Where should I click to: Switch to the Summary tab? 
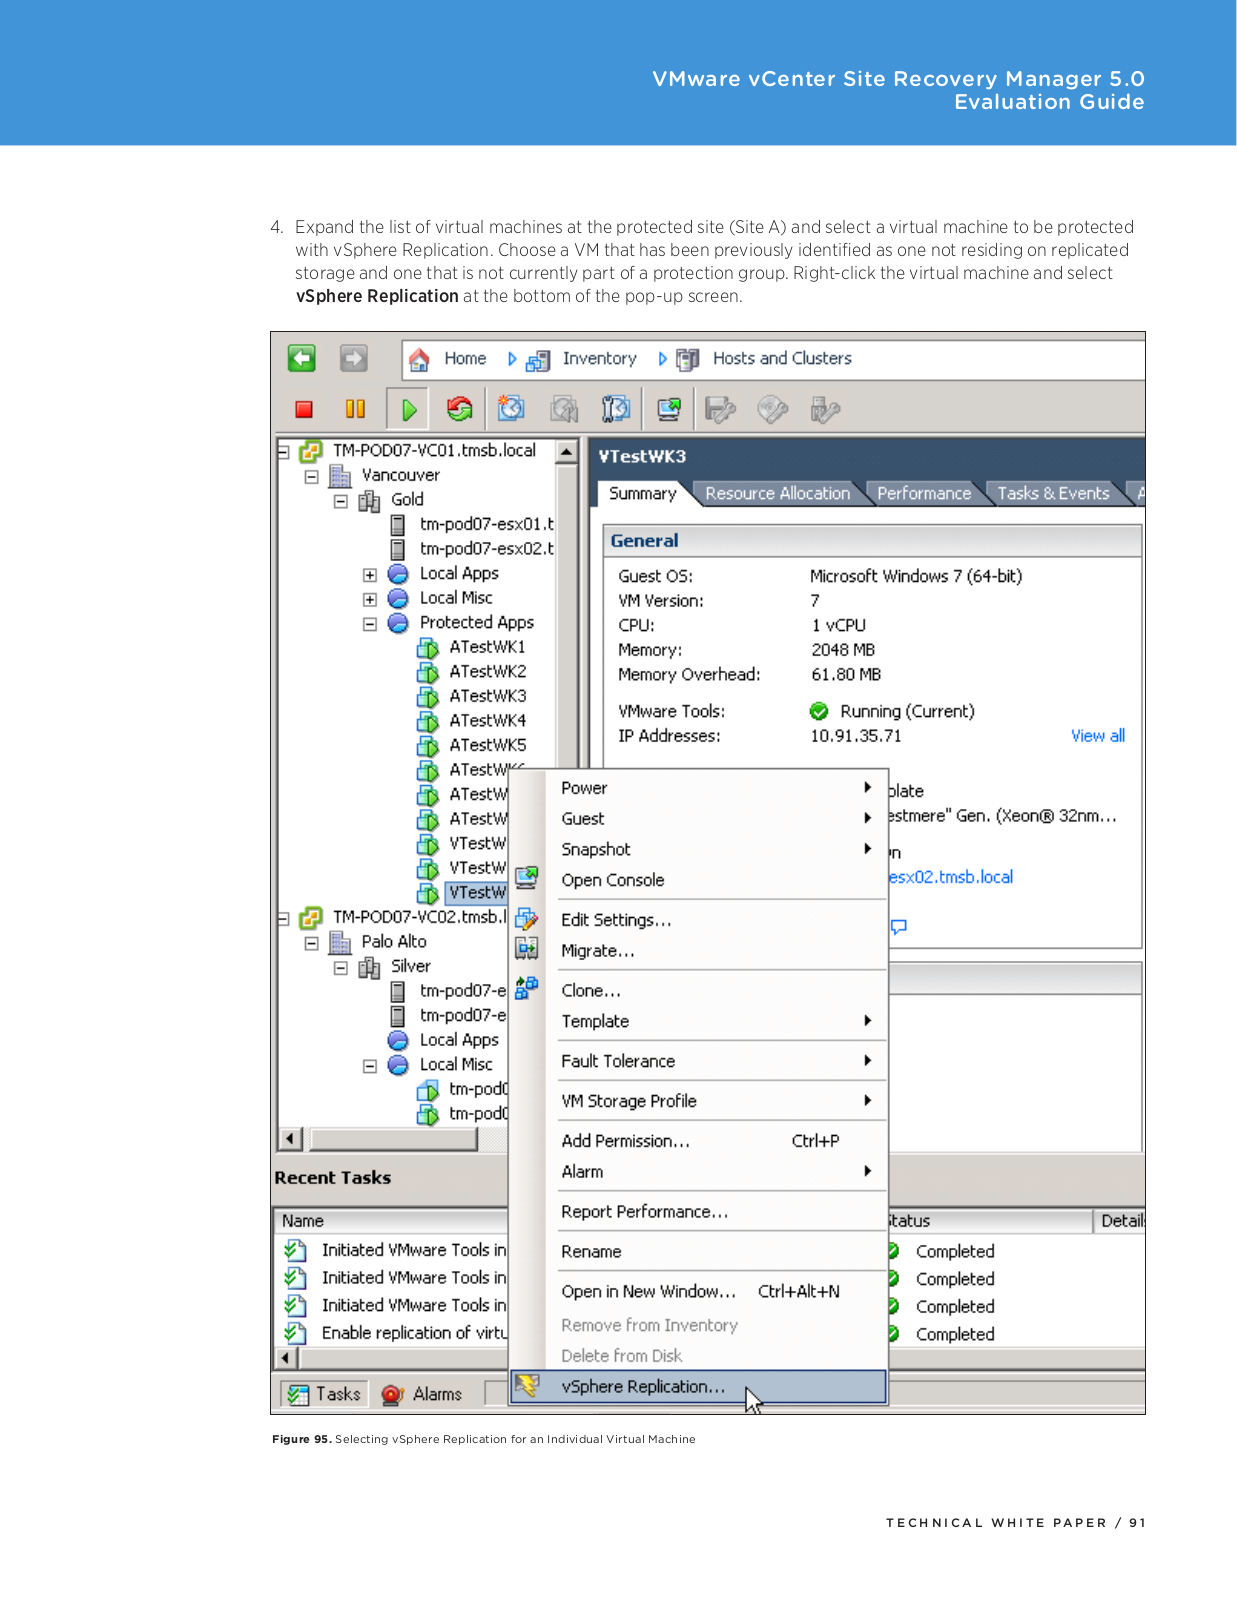[x=643, y=493]
